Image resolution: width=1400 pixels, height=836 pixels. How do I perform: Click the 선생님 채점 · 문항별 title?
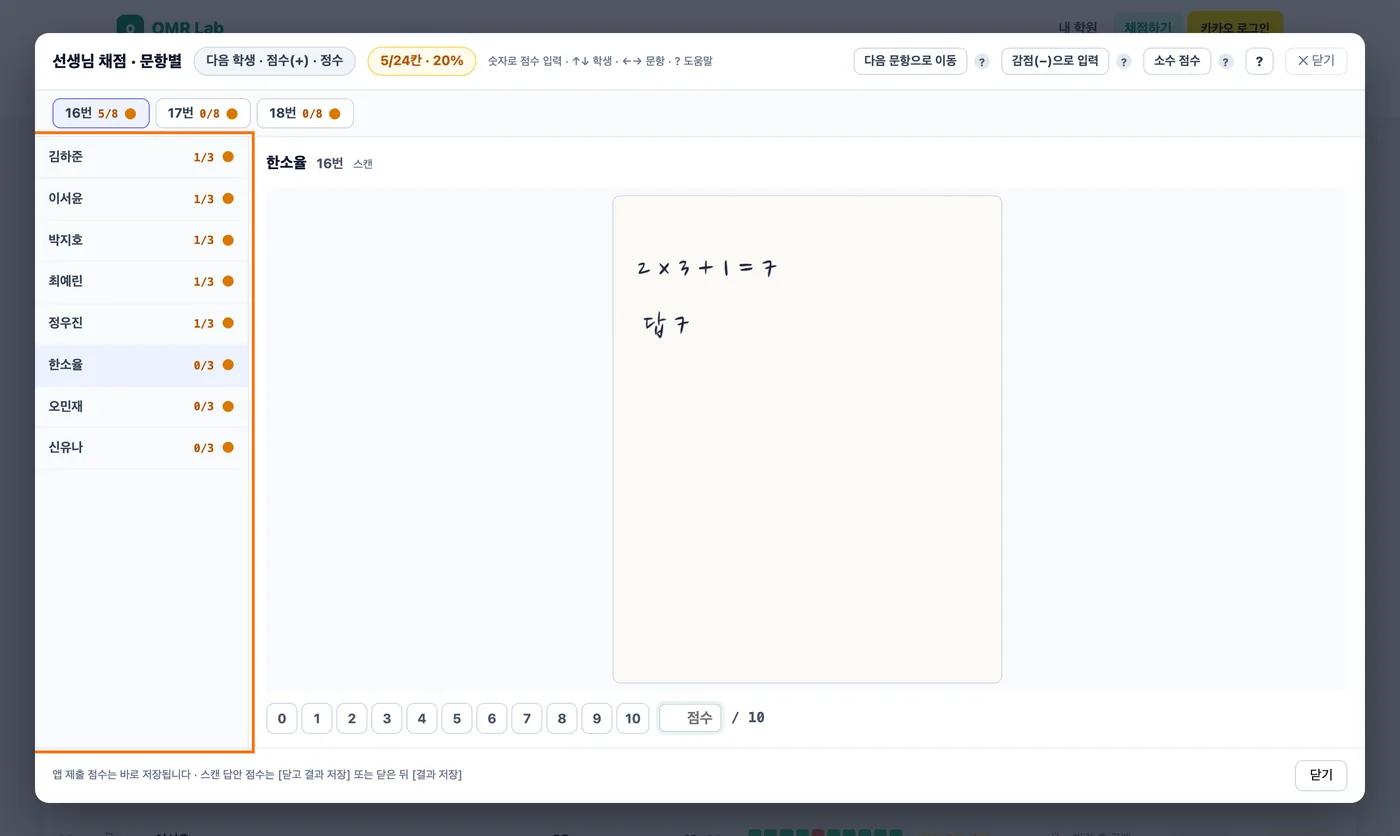(x=117, y=61)
